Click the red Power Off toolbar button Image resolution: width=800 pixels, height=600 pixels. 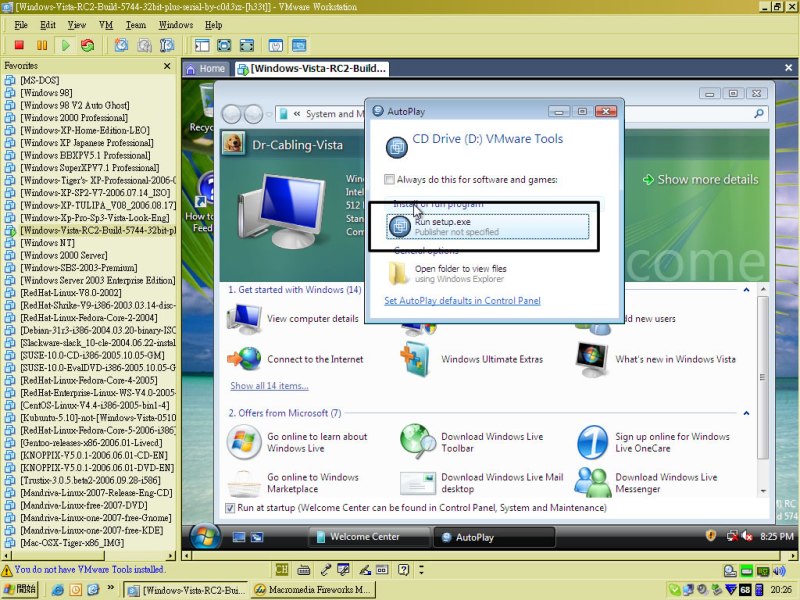click(x=19, y=45)
